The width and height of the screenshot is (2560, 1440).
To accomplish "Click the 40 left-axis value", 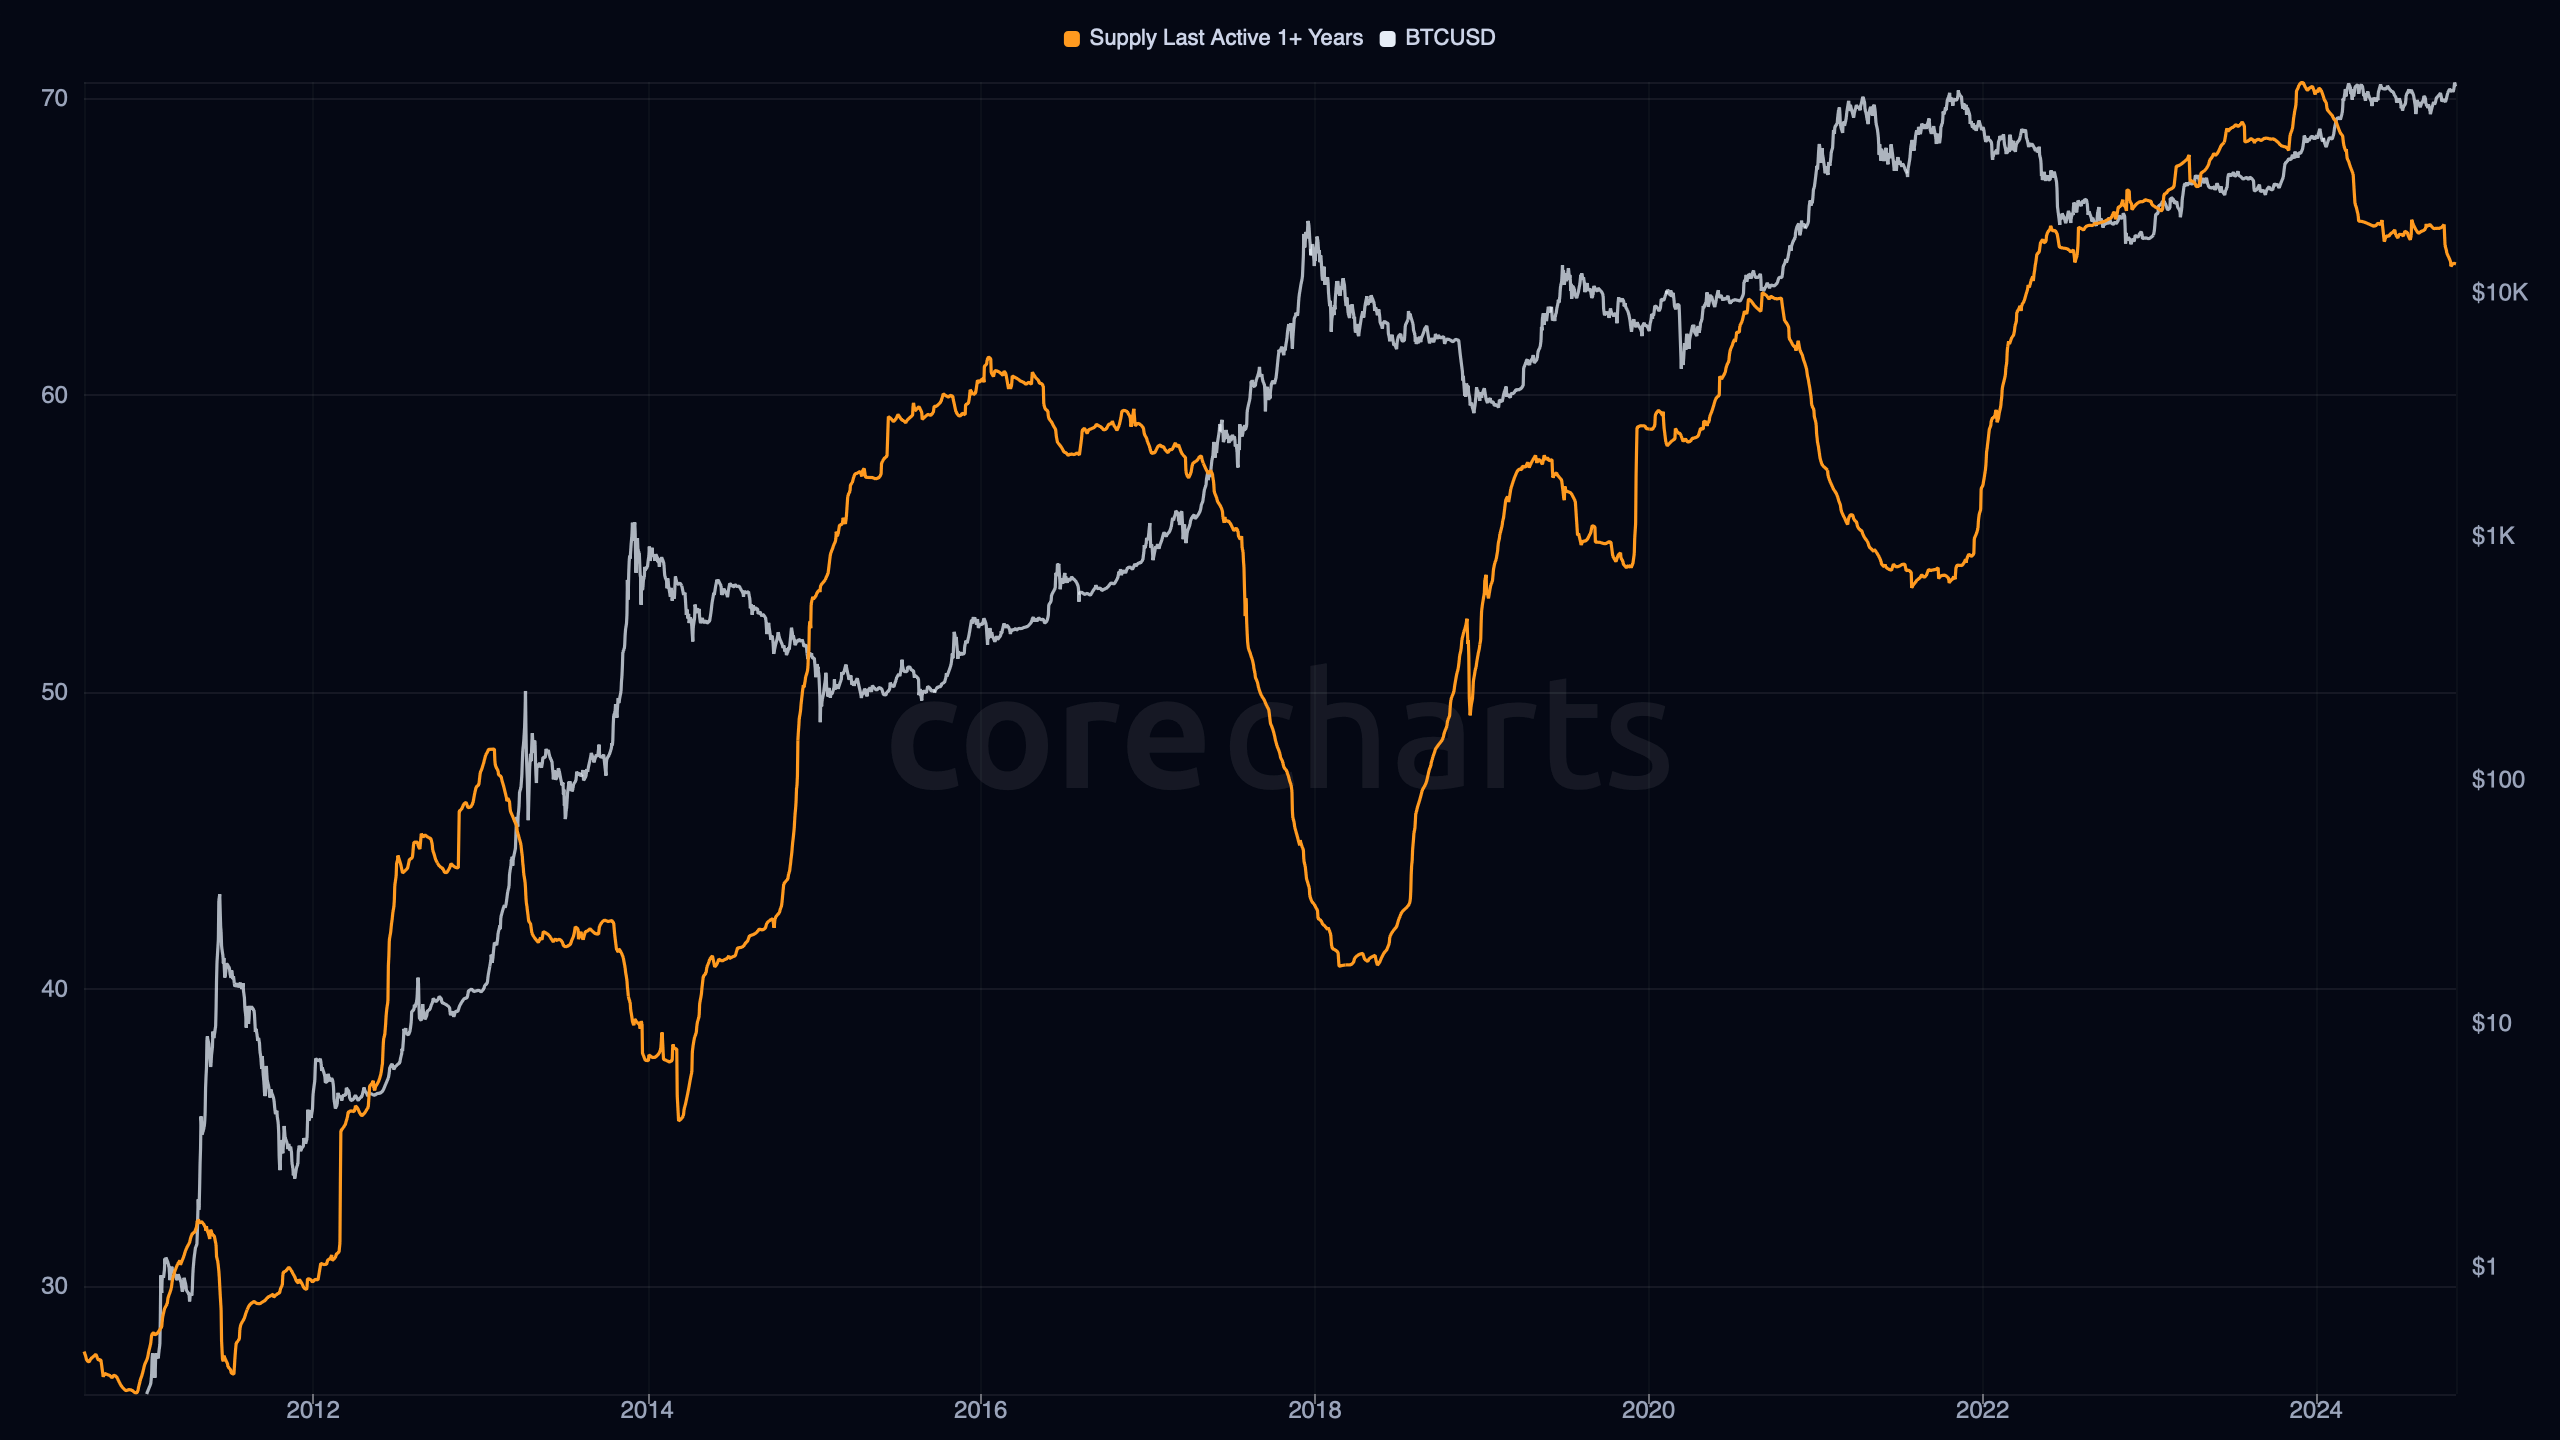I will (54, 989).
